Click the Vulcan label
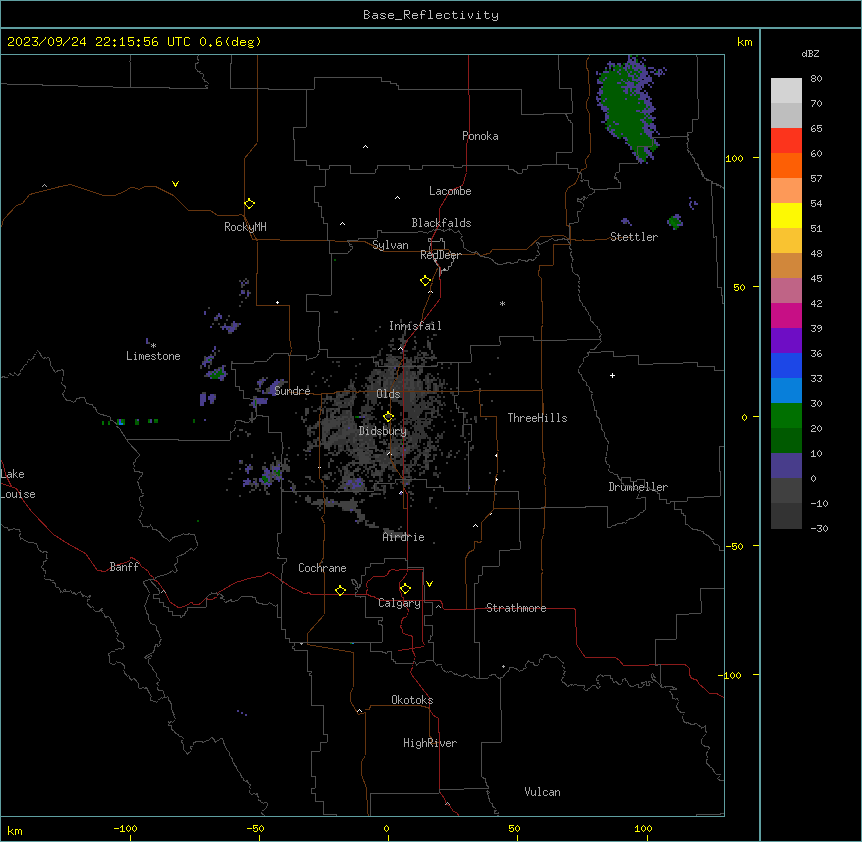 click(542, 792)
